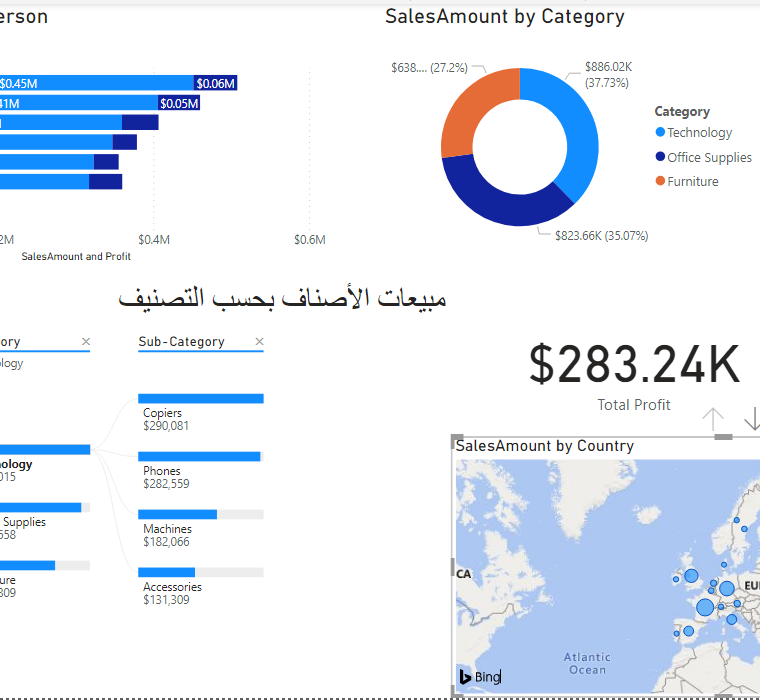This screenshot has width=760, height=700.
Task: Click the Sub-Category column header
Action: click(x=181, y=342)
